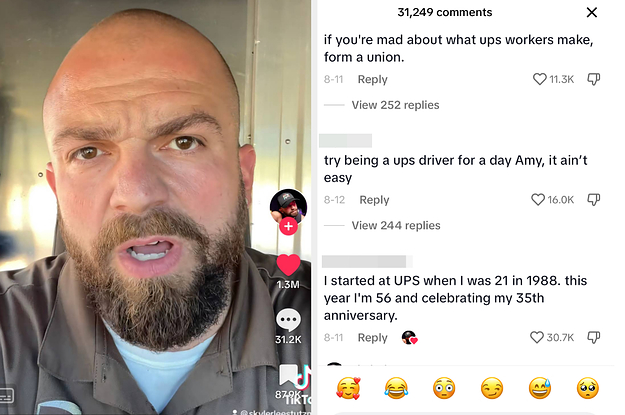Reply to the 'try being a ups driver' comment
625x415 pixels.
(x=374, y=200)
